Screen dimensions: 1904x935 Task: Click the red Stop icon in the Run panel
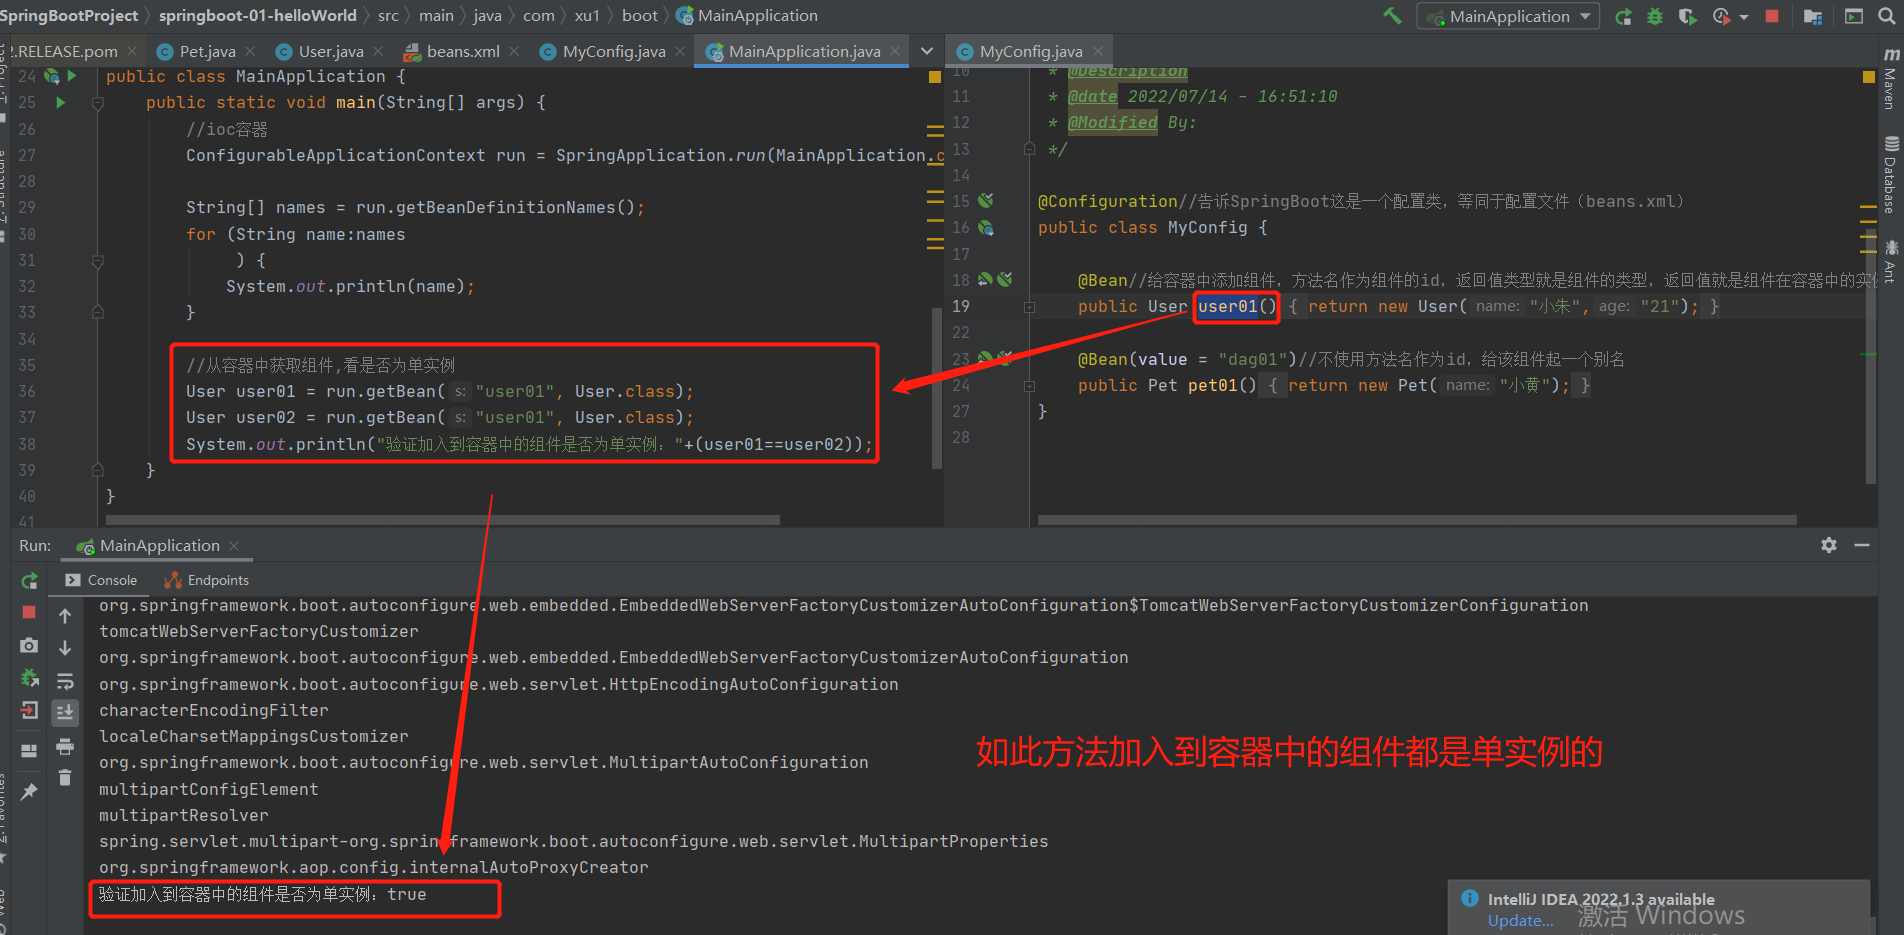click(29, 612)
